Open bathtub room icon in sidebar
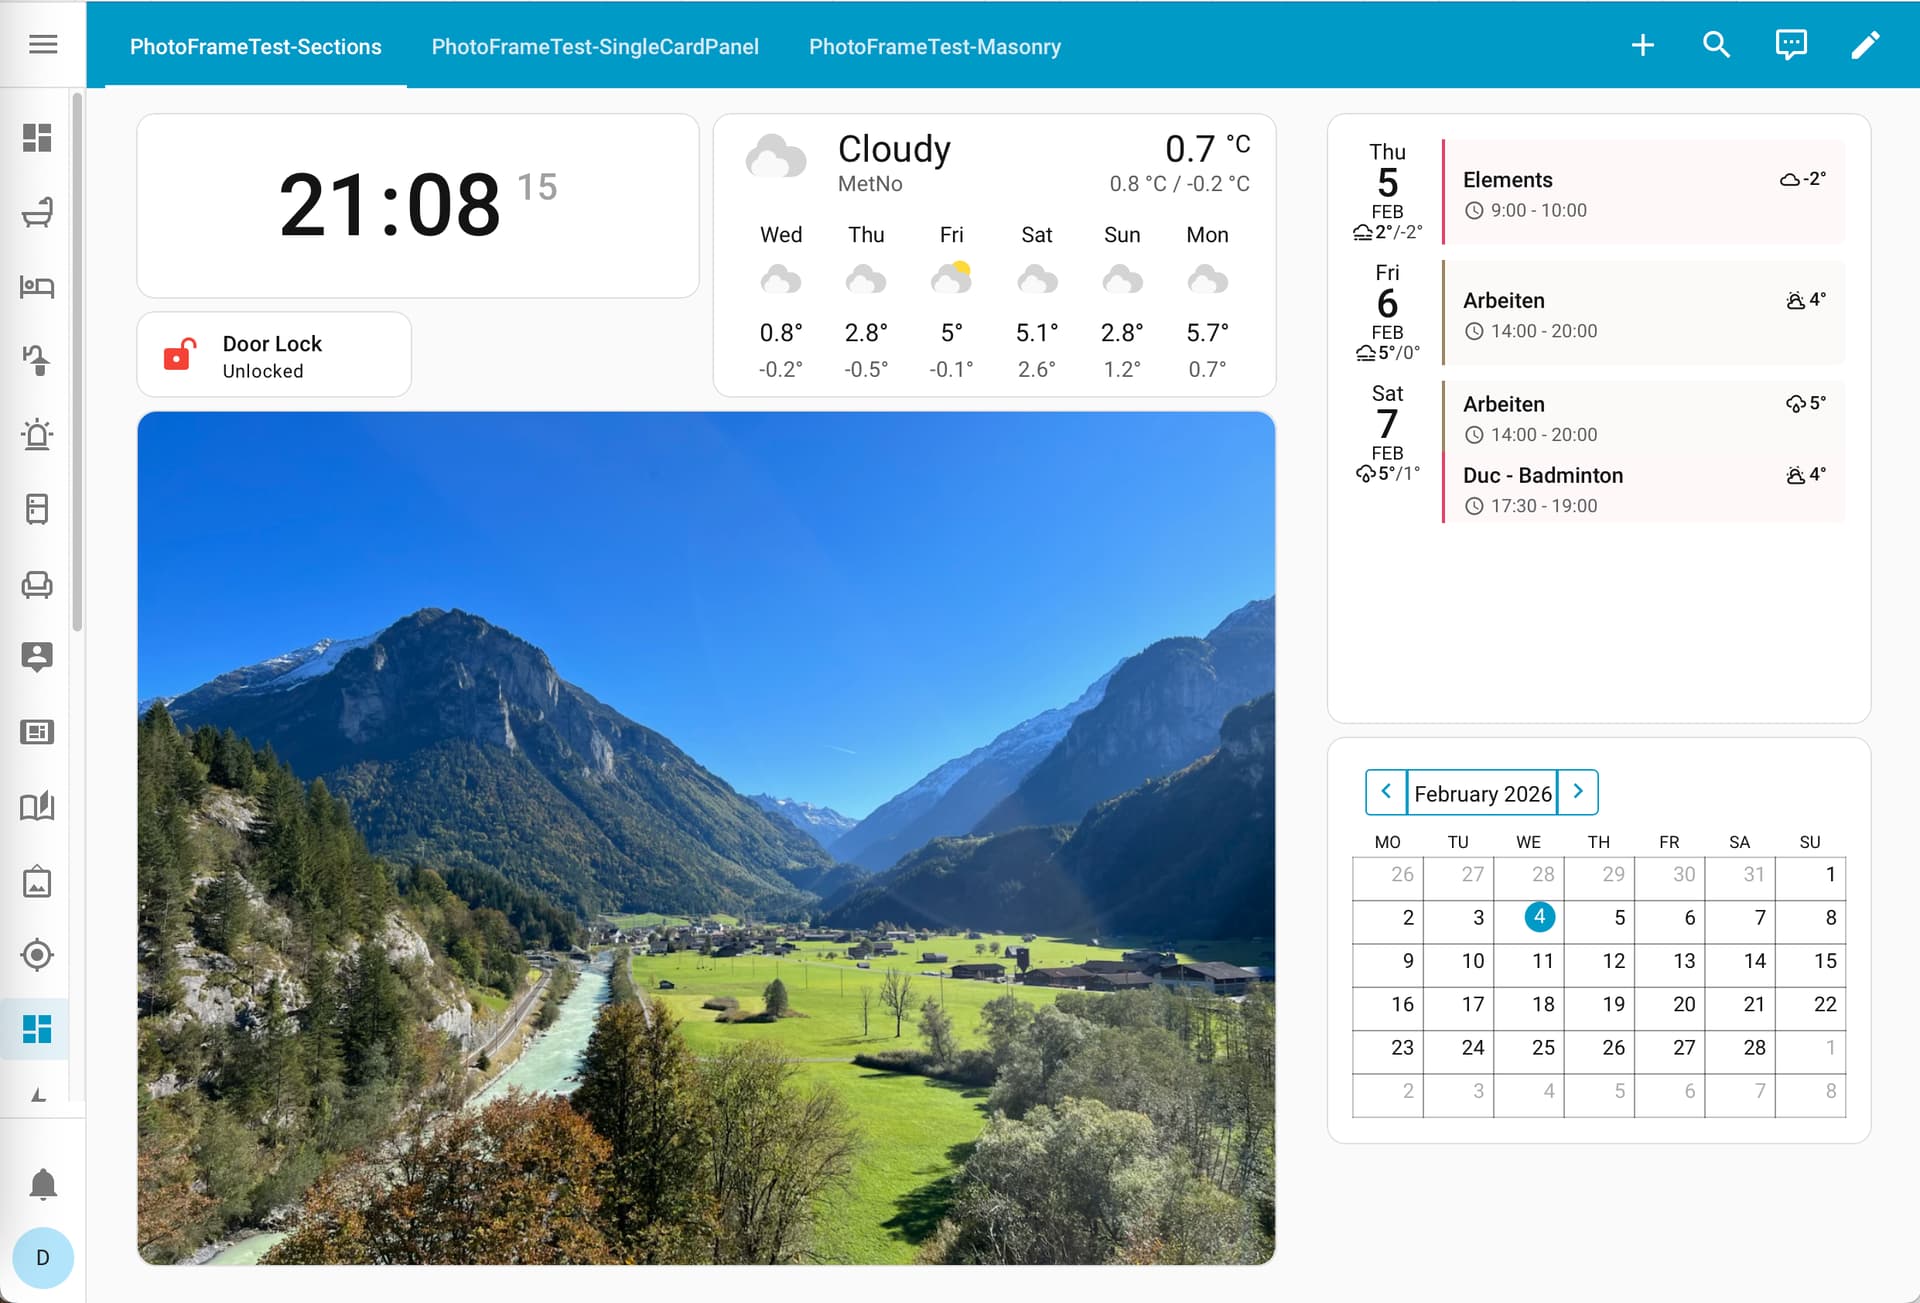Viewport: 1920px width, 1303px height. pos(37,213)
